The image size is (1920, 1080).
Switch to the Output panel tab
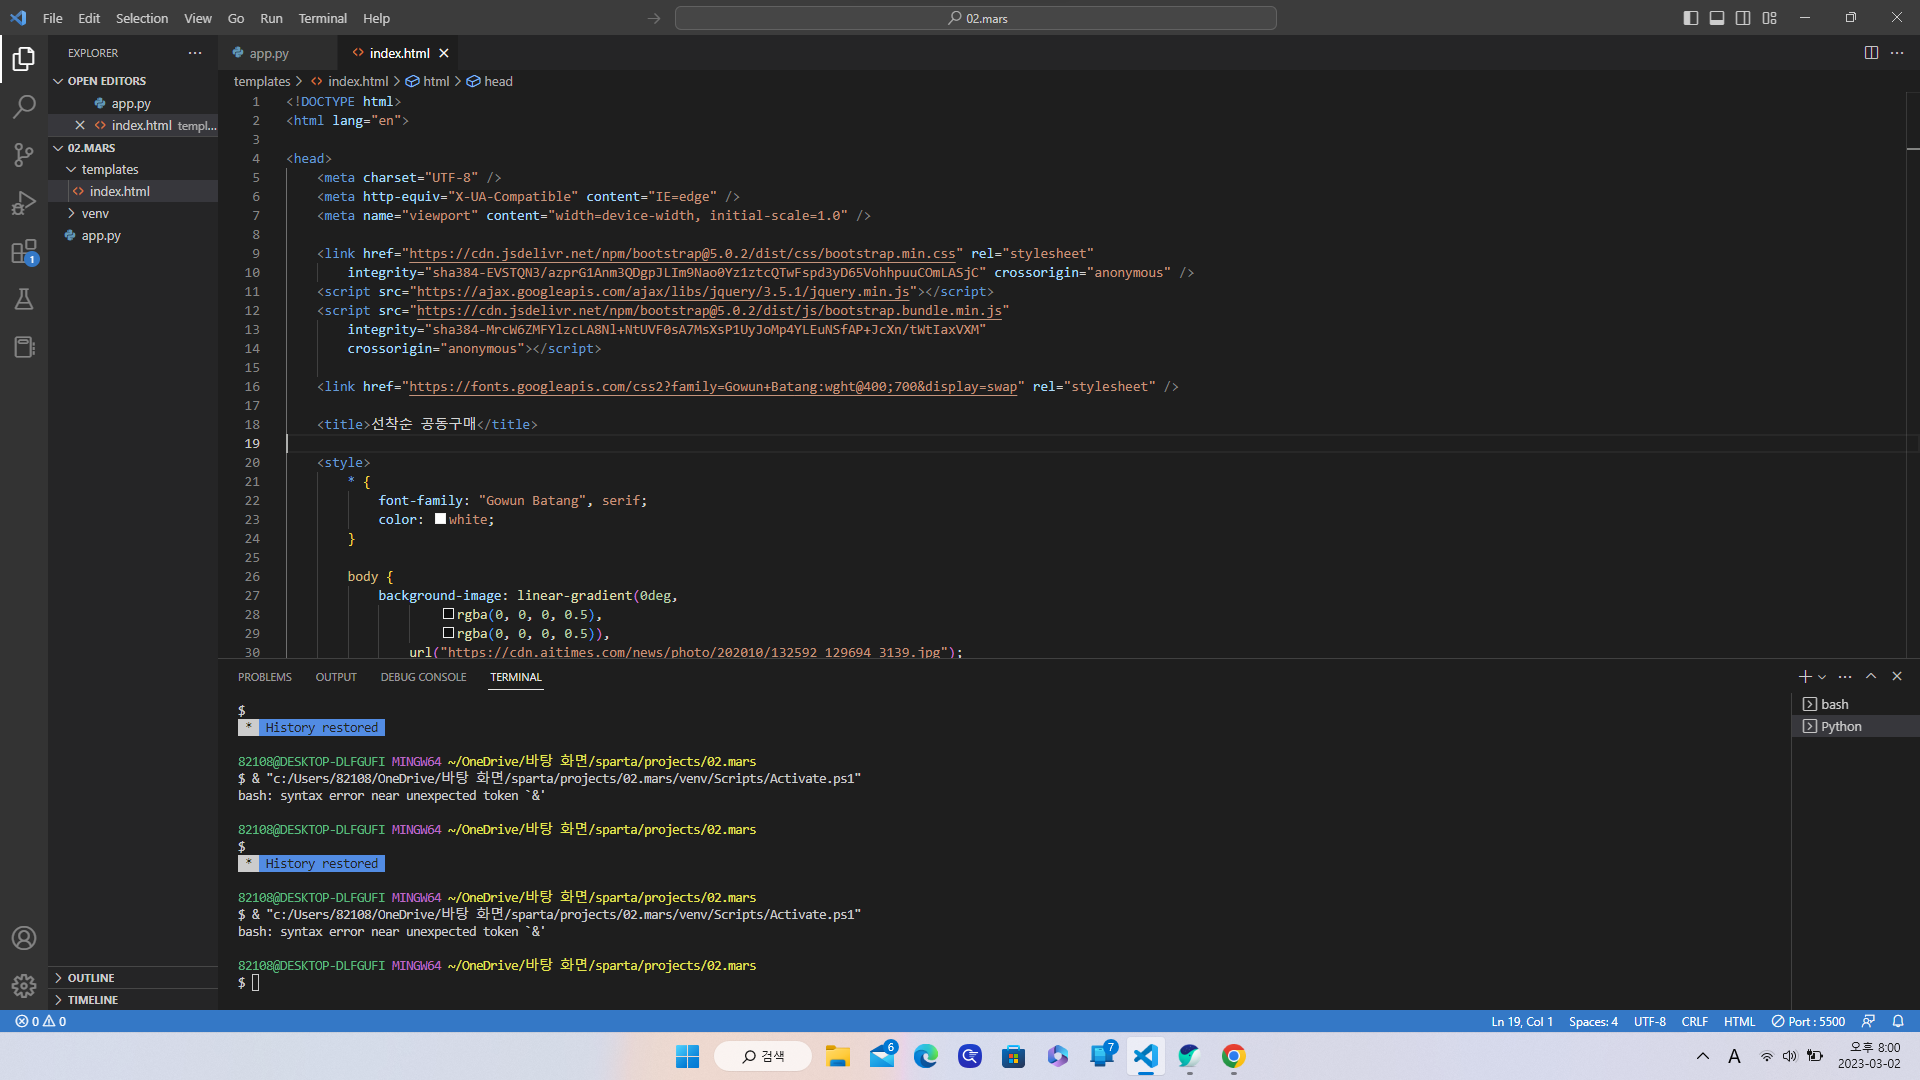pyautogui.click(x=336, y=677)
